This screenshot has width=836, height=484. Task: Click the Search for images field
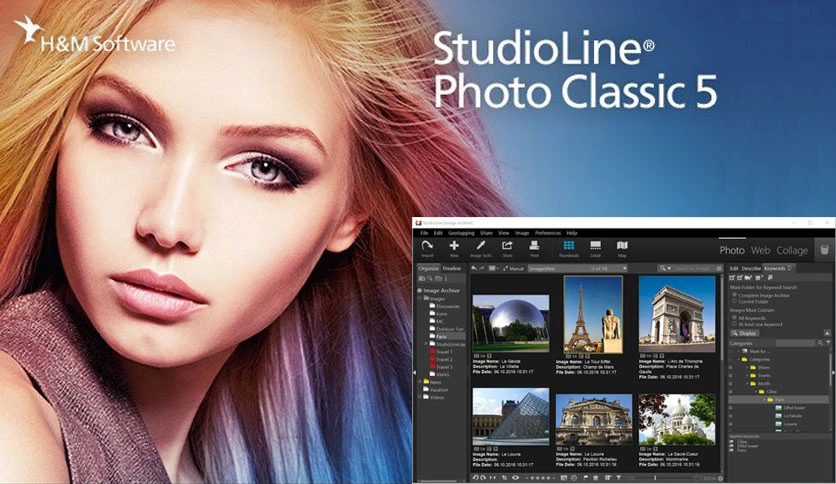pyautogui.click(x=695, y=268)
